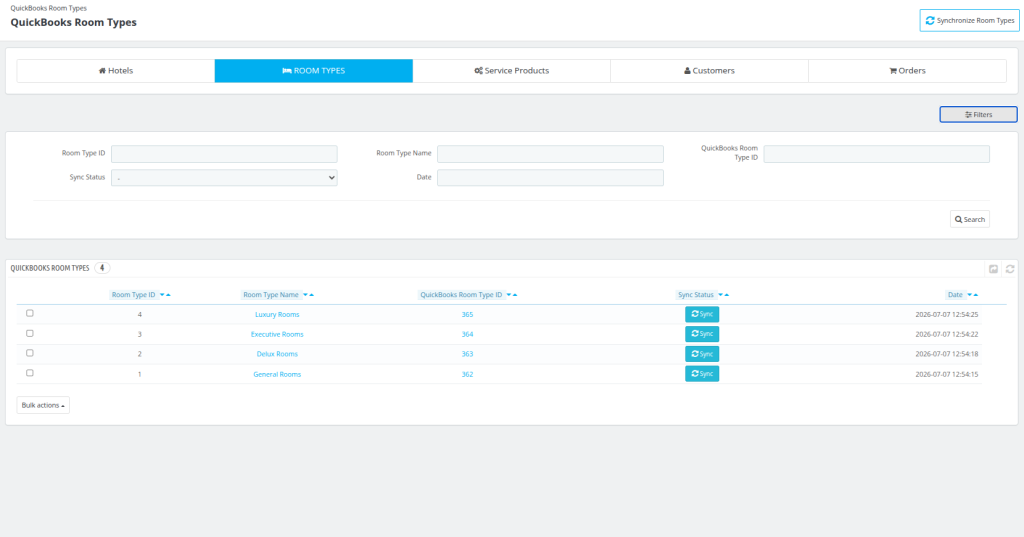
Task: Click the date 2026-07-07 12:54:15
Action: (946, 374)
